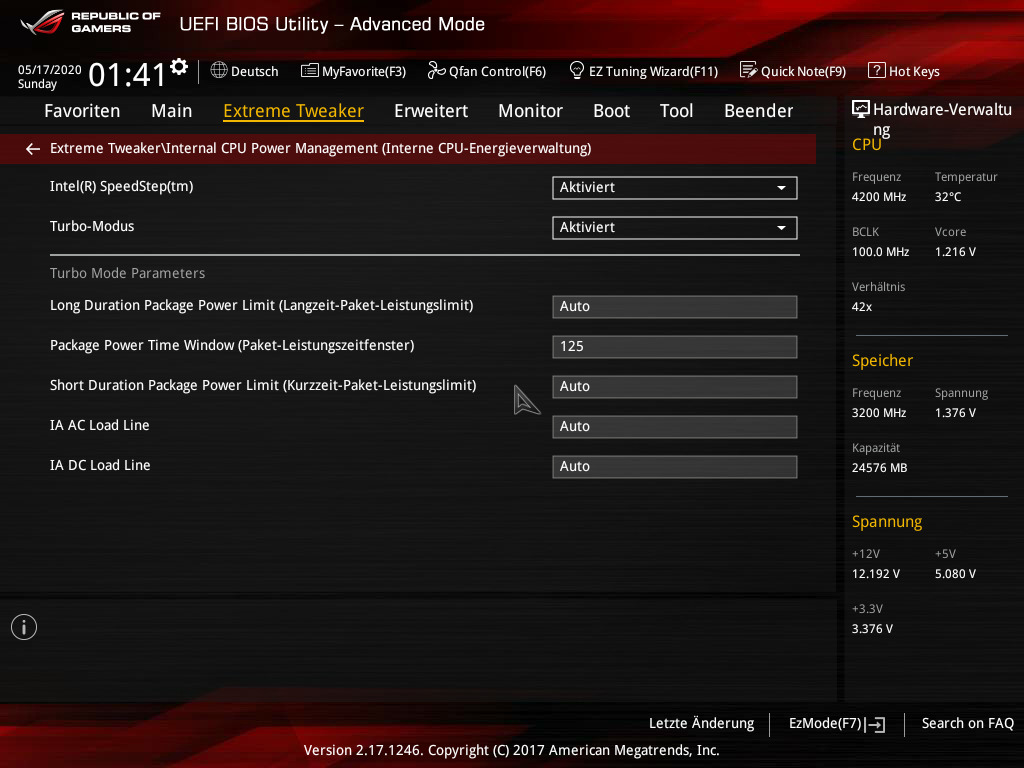Click the Quick Note notepad icon
Image resolution: width=1024 pixels, height=768 pixels.
(748, 70)
